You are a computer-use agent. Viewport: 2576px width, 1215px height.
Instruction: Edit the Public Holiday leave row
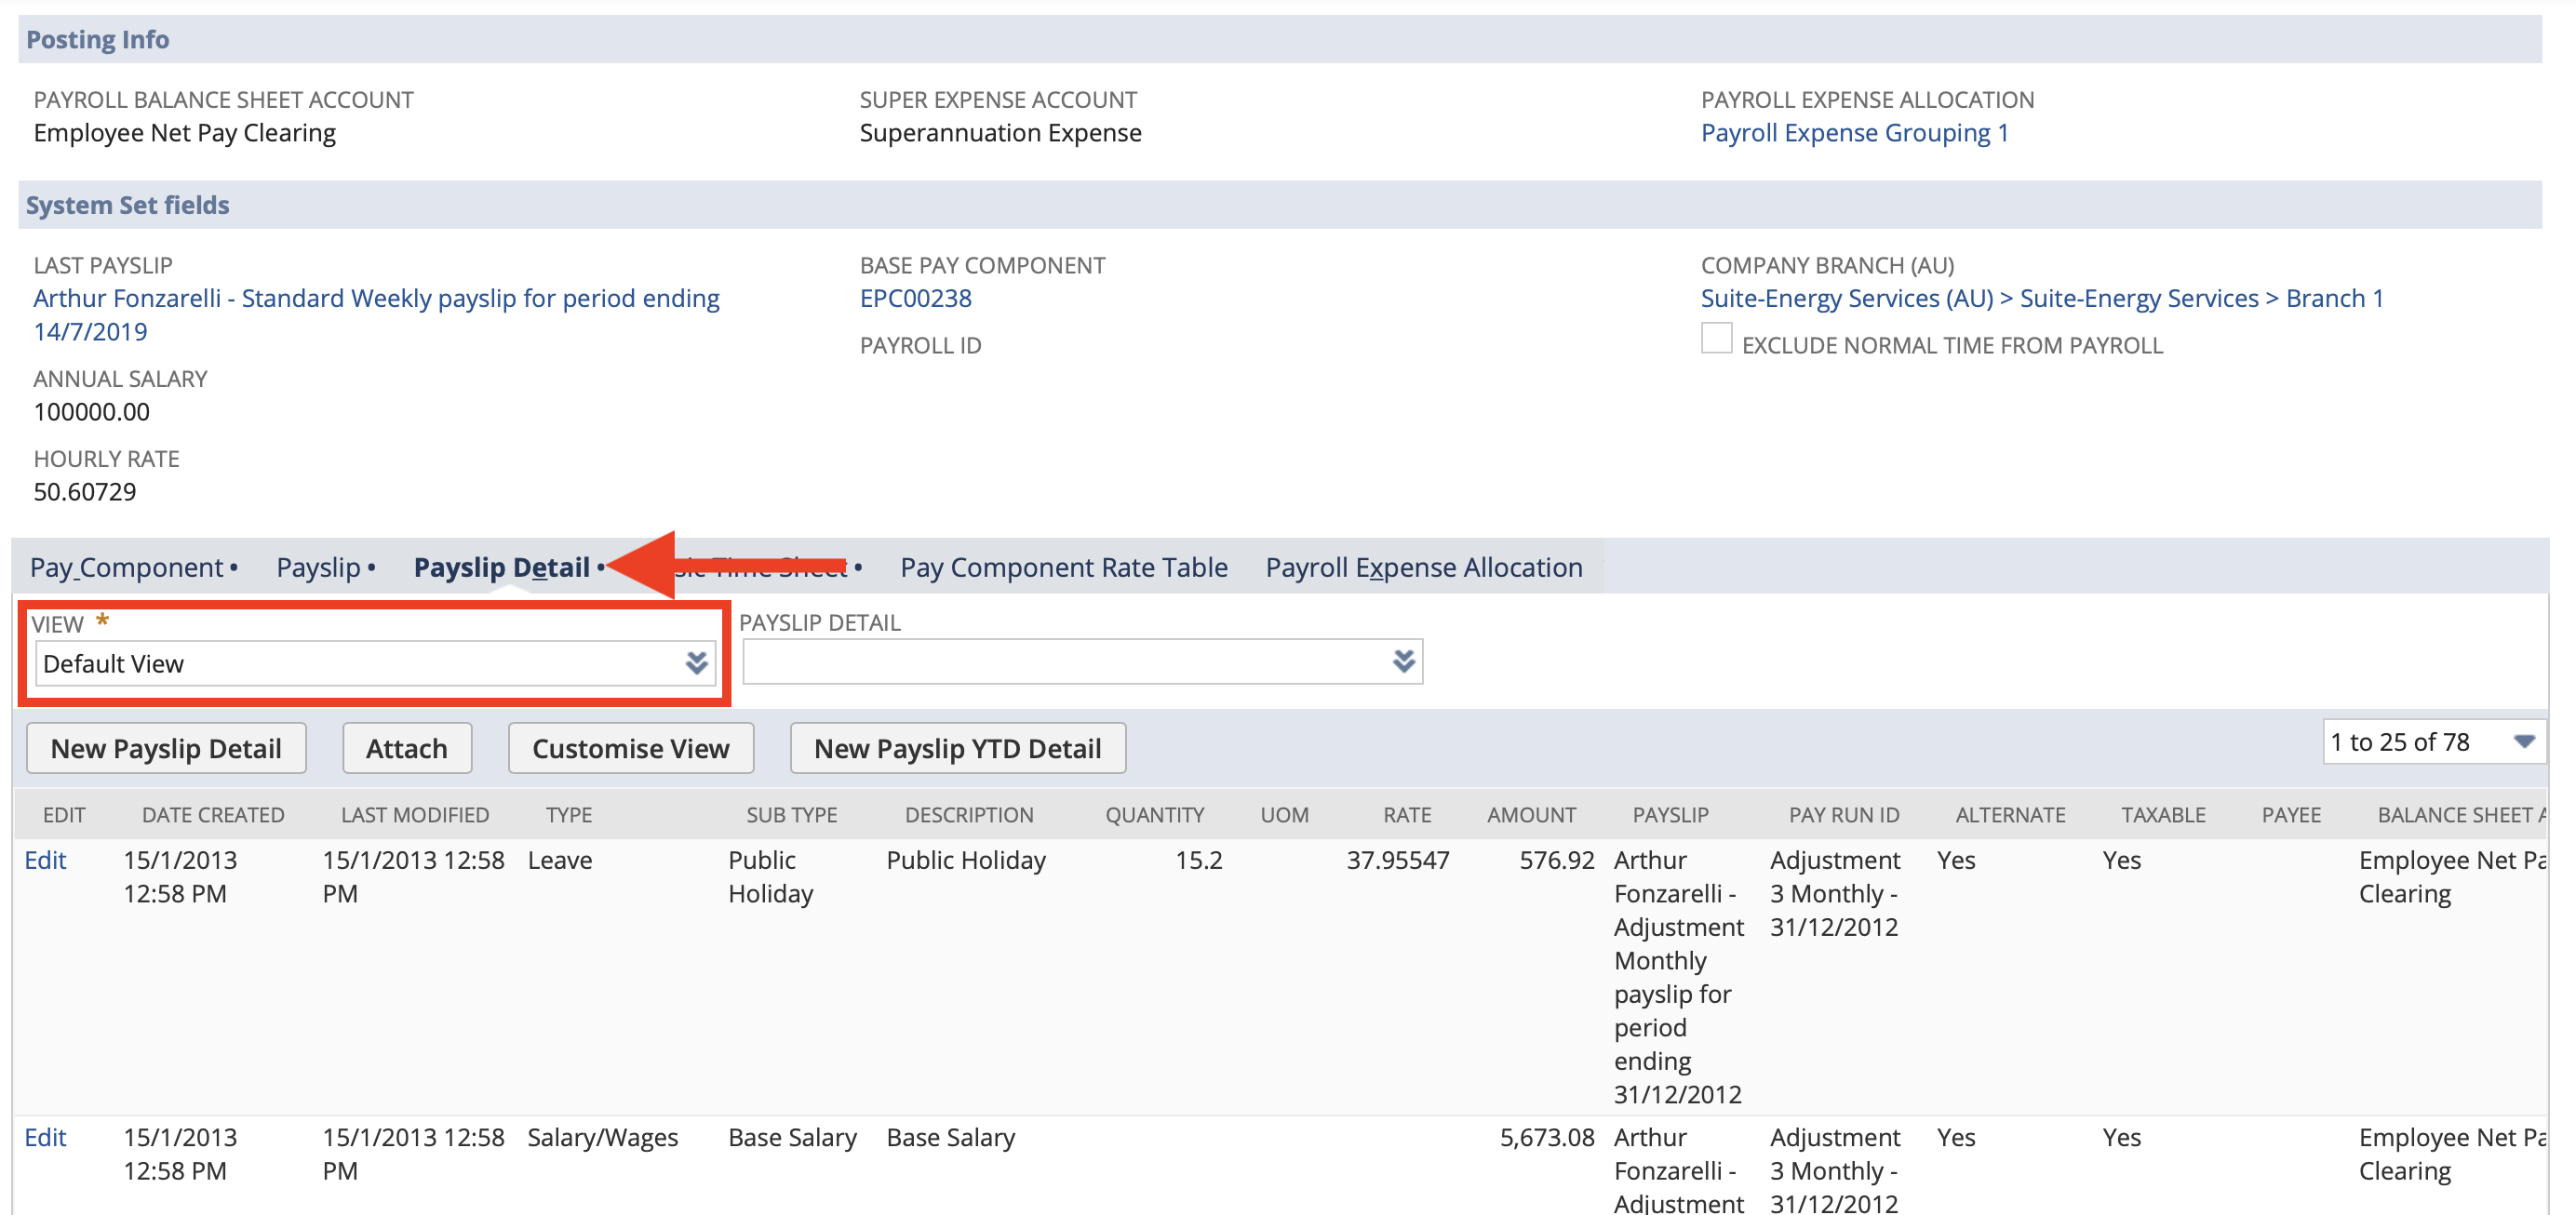(x=46, y=860)
